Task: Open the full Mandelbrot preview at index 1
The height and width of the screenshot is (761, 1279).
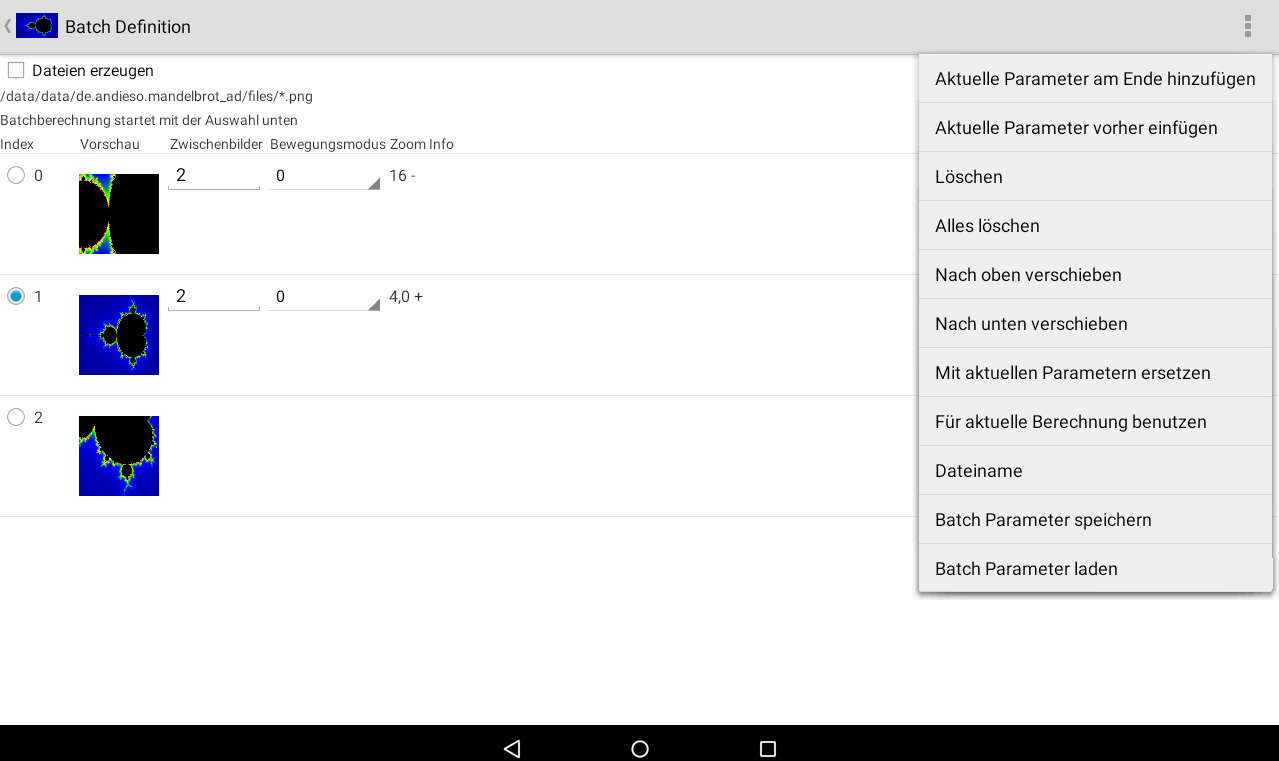Action: 119,335
